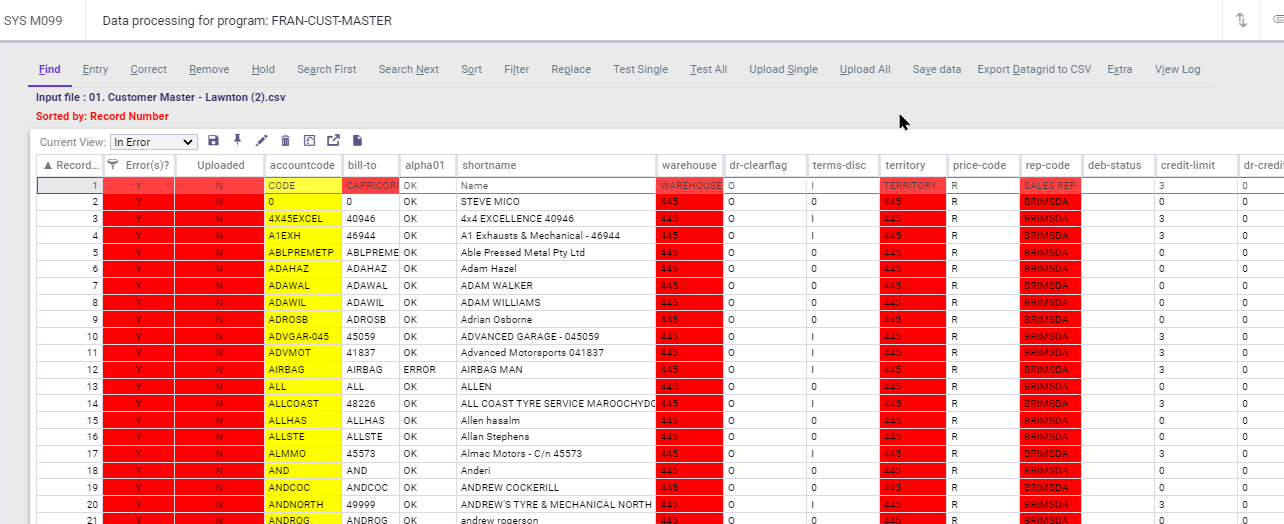Click the save view floppy disk icon
1284x524 pixels.
213,141
